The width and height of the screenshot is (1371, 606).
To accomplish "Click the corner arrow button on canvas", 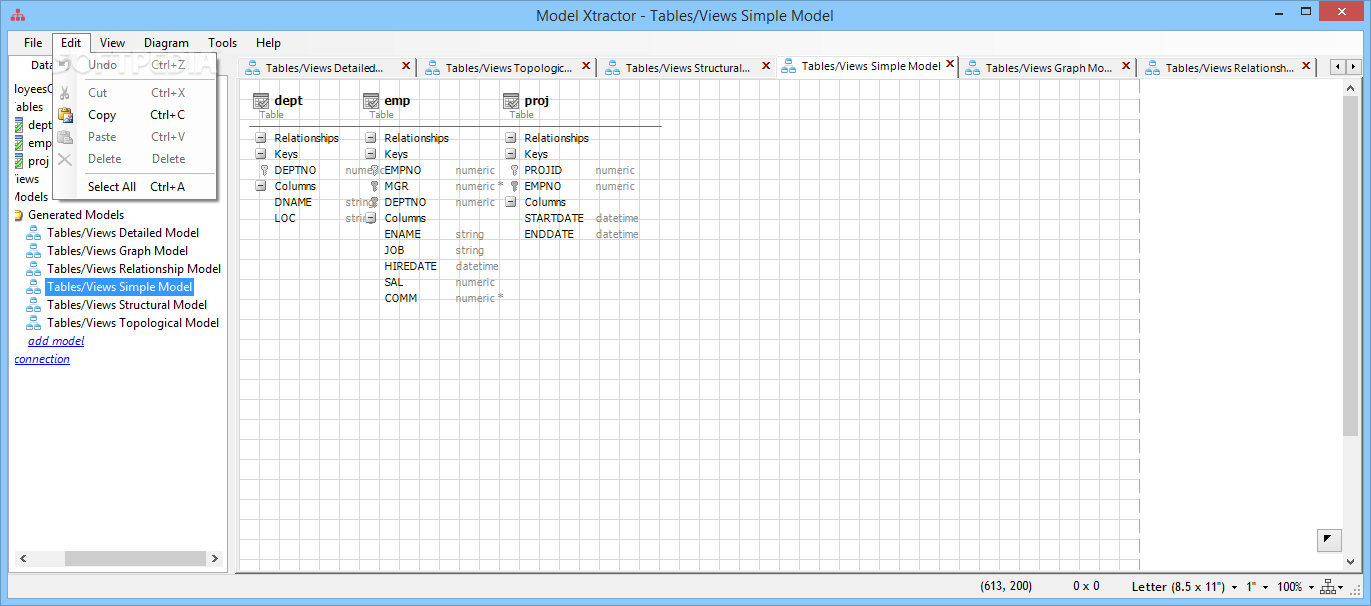I will (1328, 540).
